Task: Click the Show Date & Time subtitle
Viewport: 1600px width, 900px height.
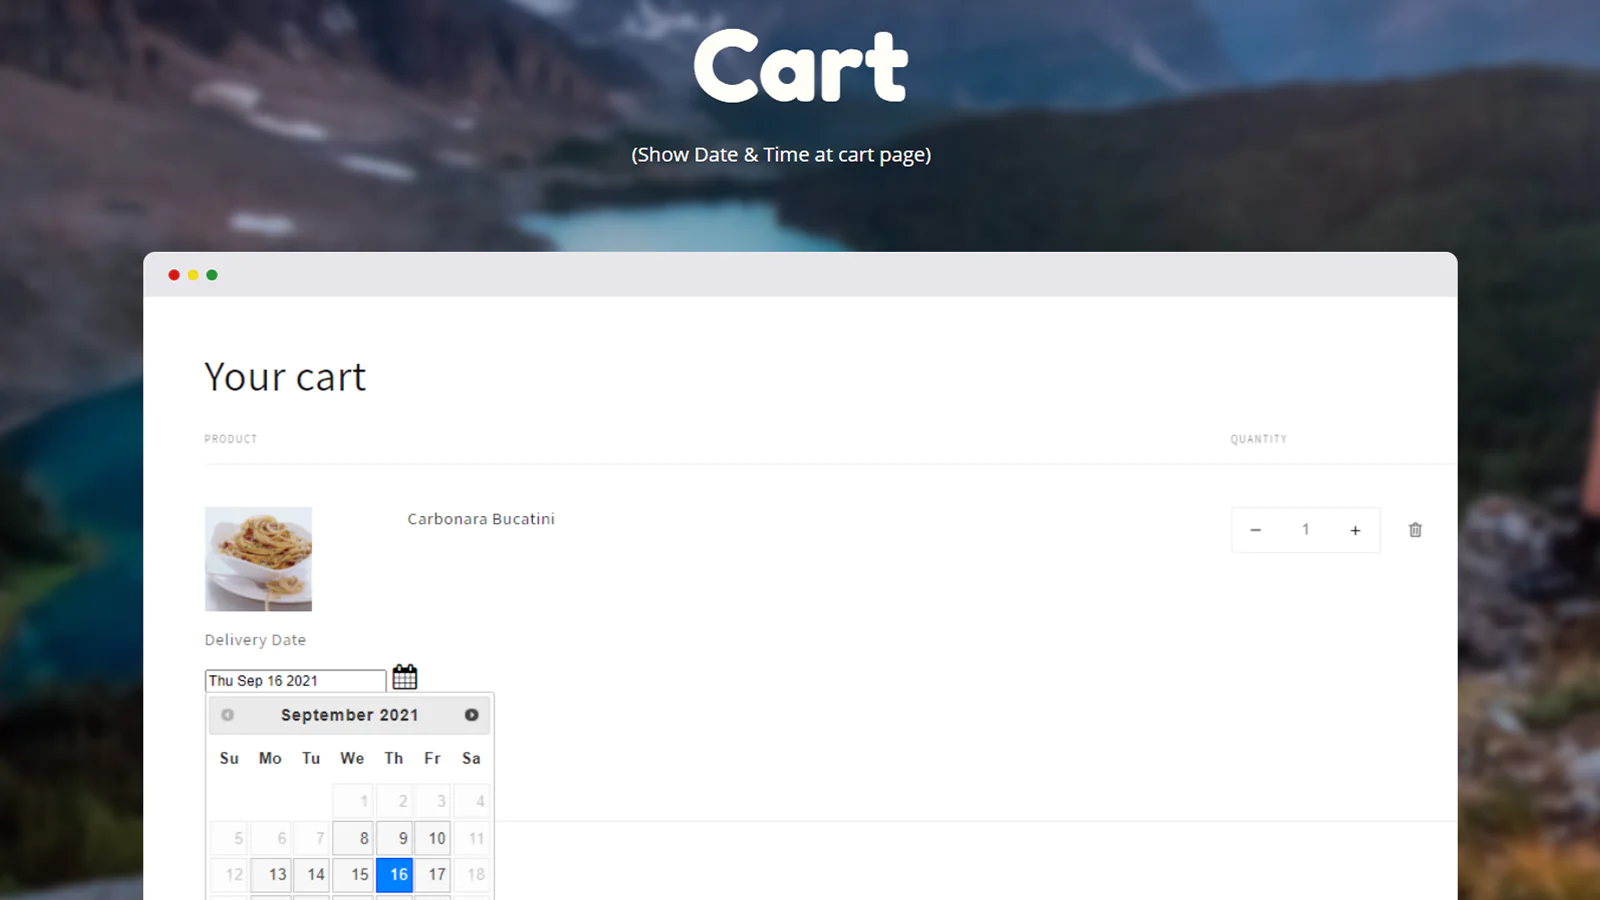Action: point(781,155)
